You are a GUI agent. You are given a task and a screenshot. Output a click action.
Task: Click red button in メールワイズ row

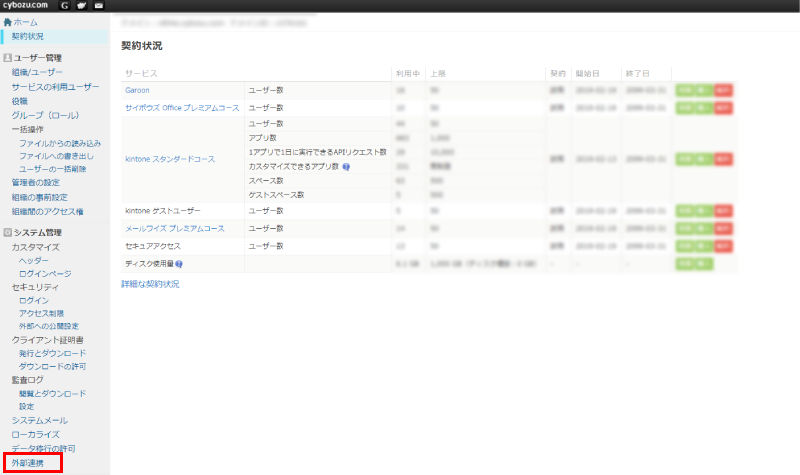click(723, 229)
